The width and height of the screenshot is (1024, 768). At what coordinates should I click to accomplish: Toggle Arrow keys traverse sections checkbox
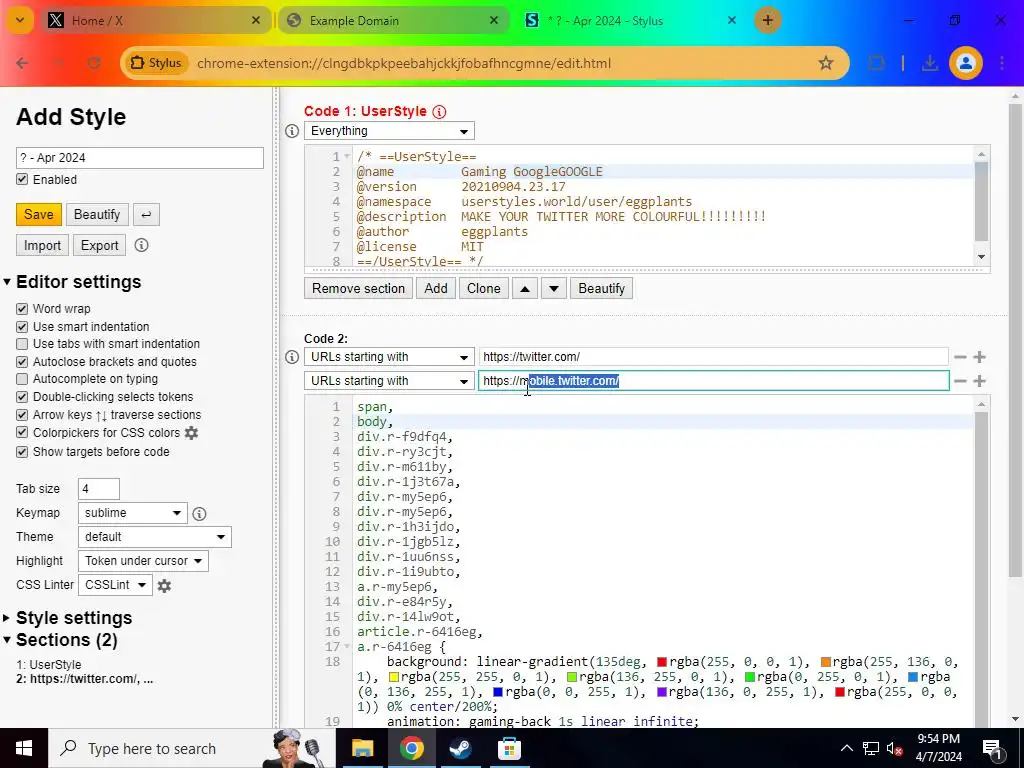(x=22, y=415)
